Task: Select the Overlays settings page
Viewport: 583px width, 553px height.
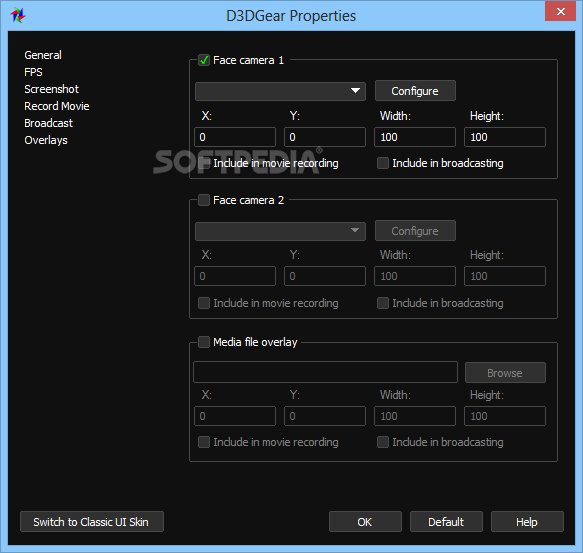Action: click(x=46, y=140)
